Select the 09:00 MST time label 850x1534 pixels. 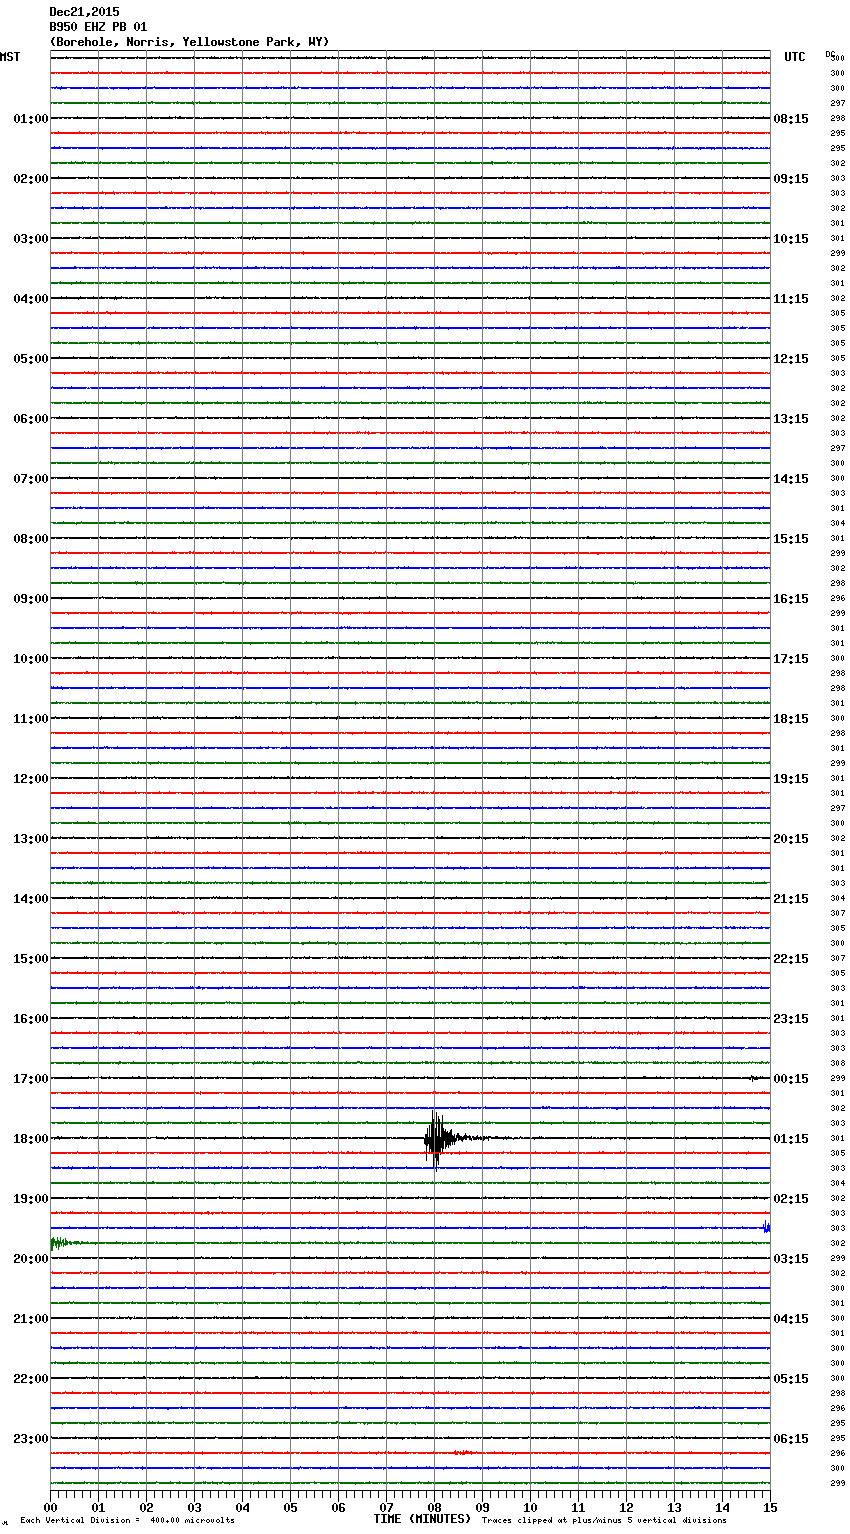point(31,599)
